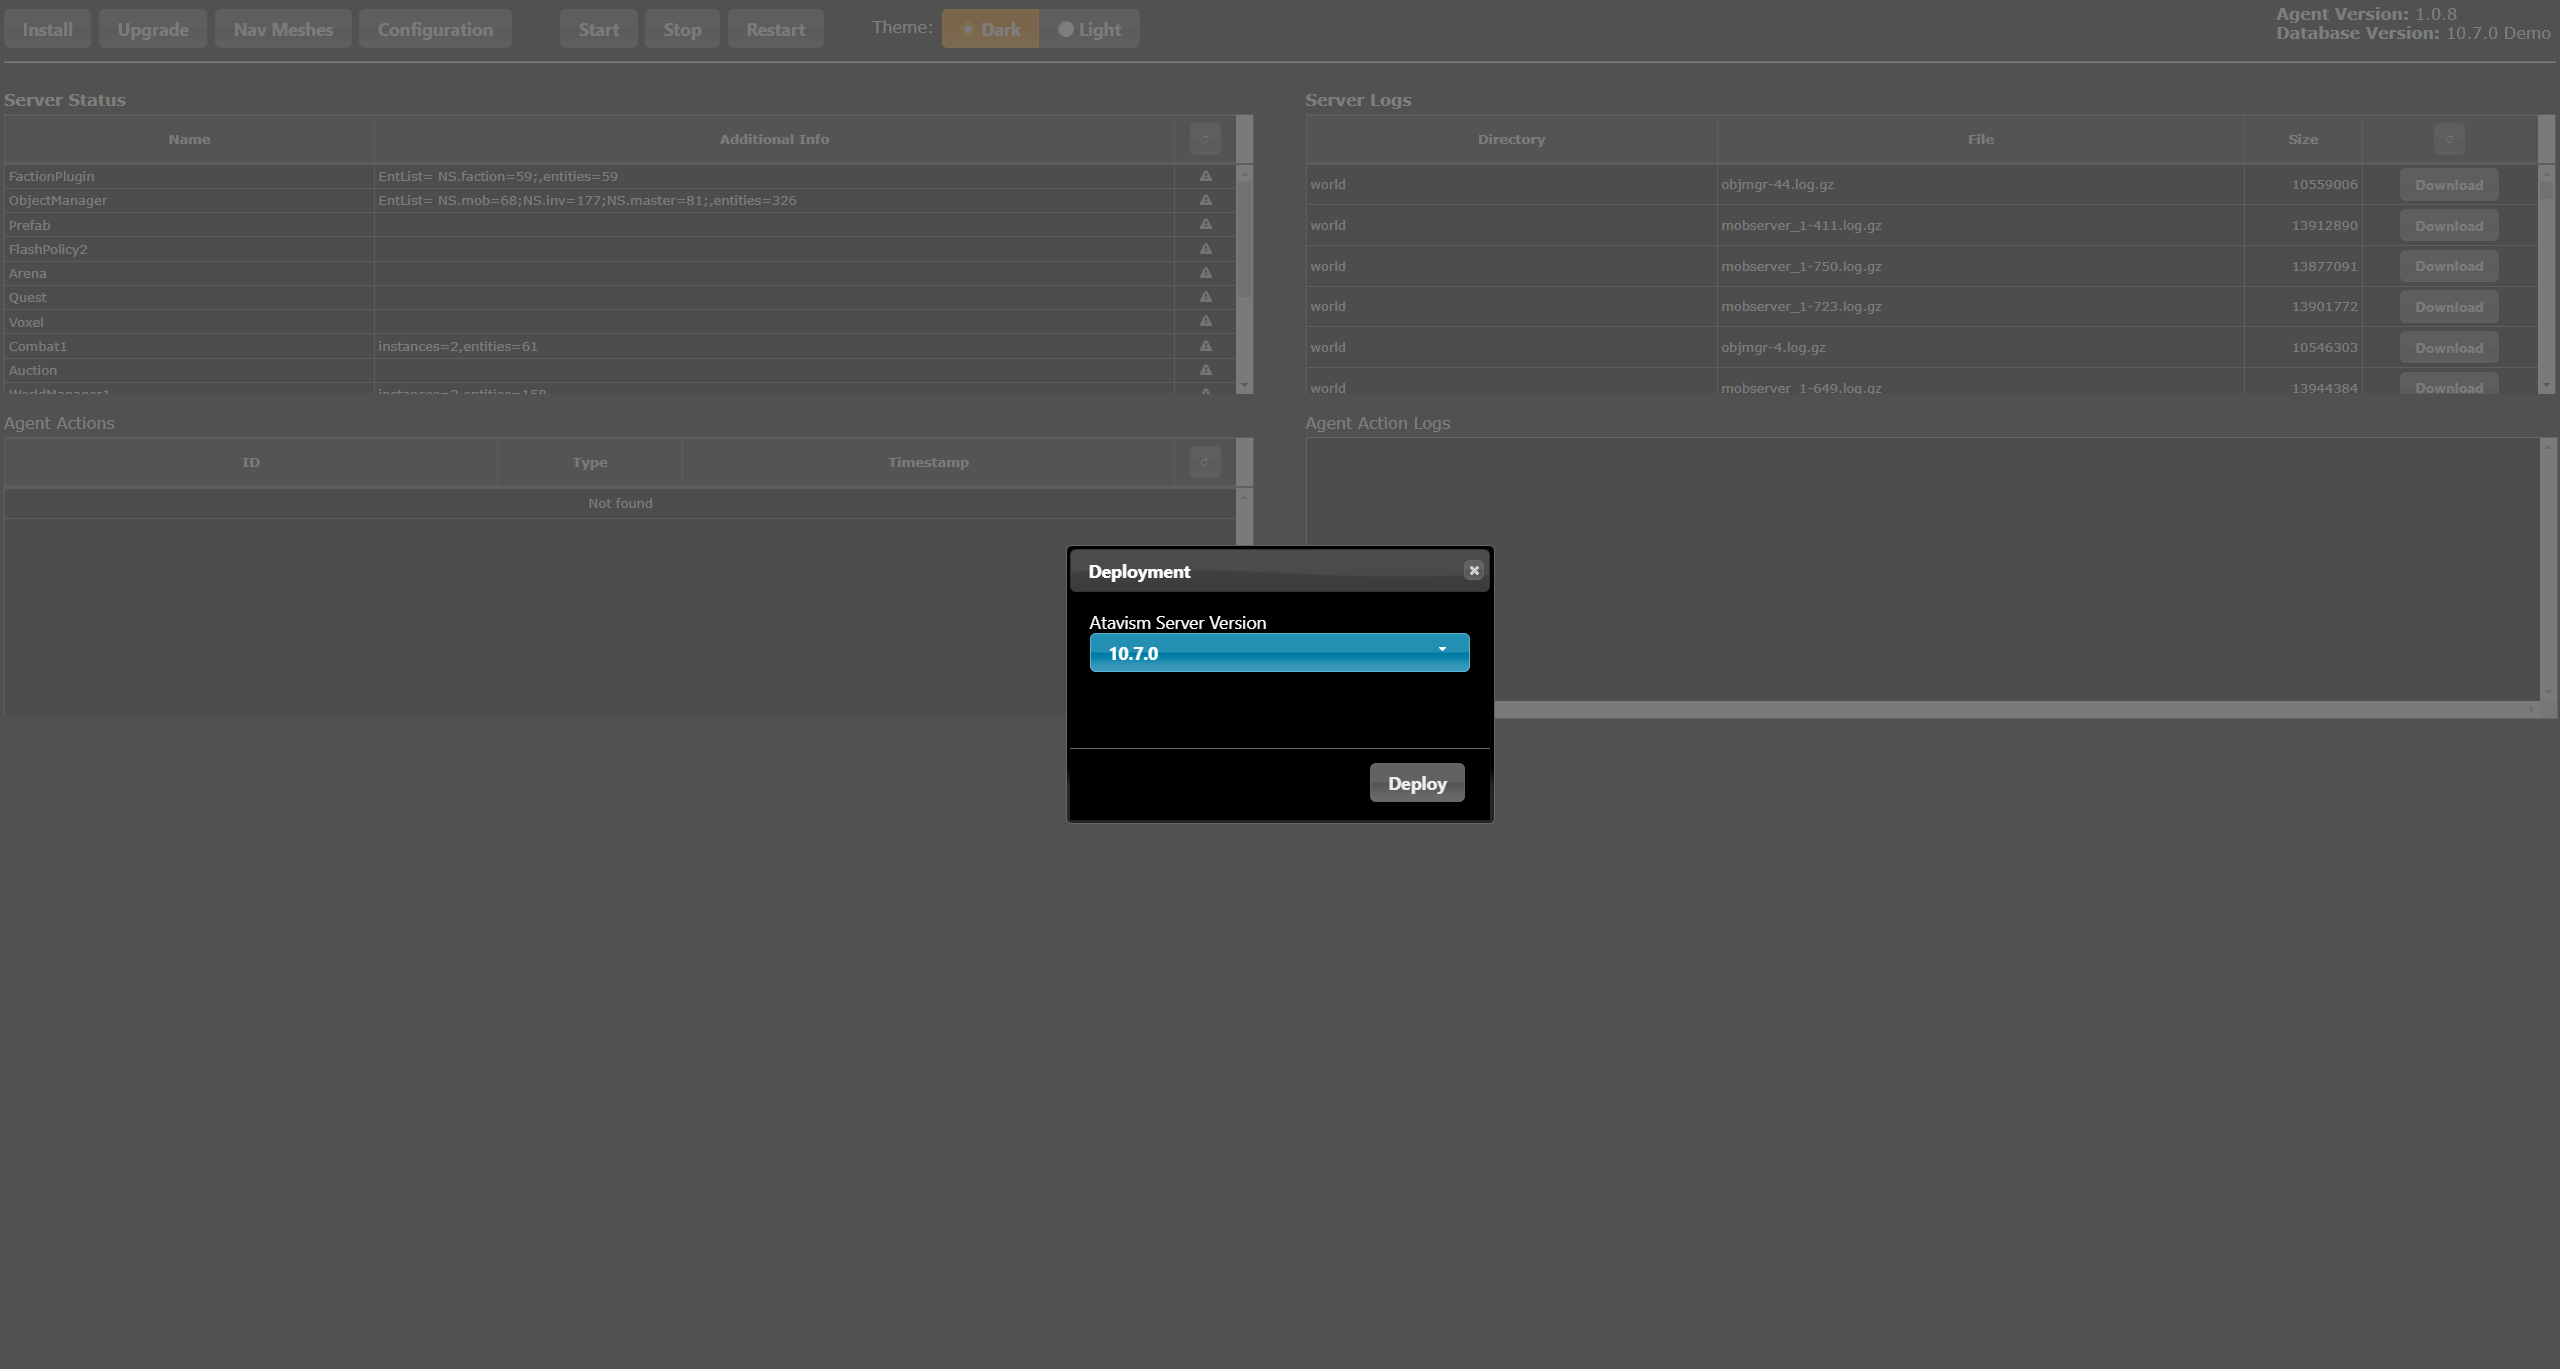
Task: Refresh the Server Status table
Action: tap(1204, 139)
